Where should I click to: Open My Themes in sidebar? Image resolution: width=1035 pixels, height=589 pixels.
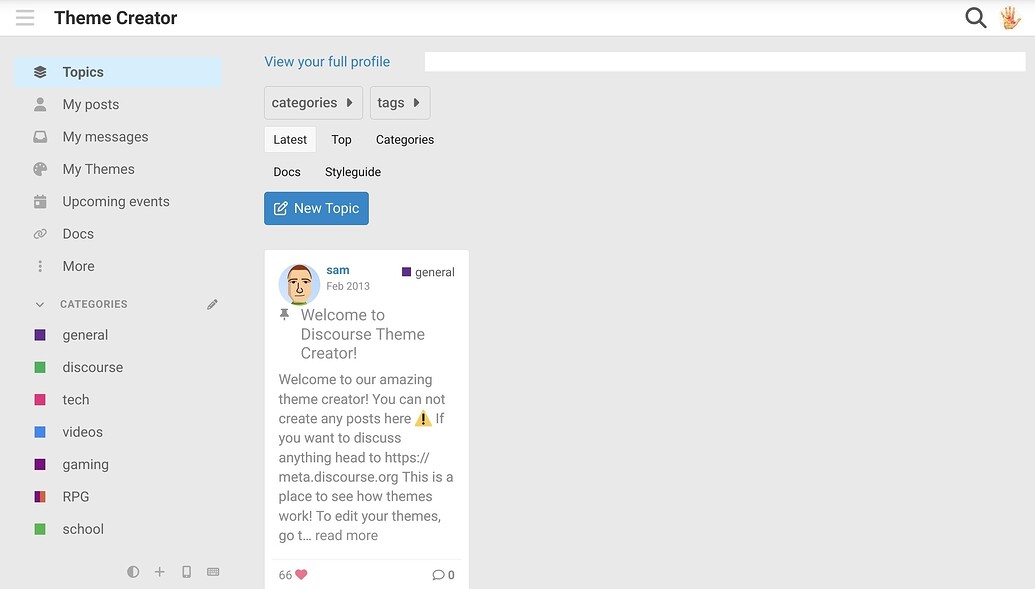click(98, 169)
